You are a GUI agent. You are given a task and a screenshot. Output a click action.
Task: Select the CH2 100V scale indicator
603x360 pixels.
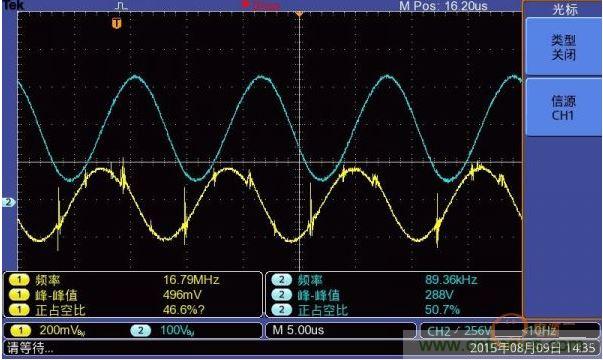pyautogui.click(x=163, y=330)
